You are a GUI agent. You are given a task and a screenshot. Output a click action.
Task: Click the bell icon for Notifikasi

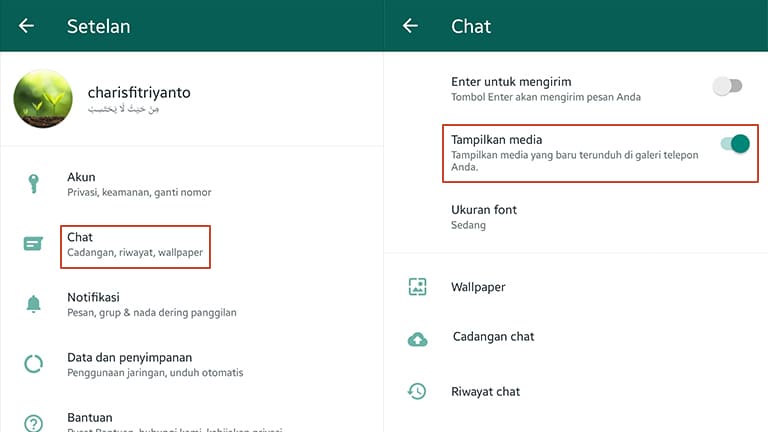[33, 304]
